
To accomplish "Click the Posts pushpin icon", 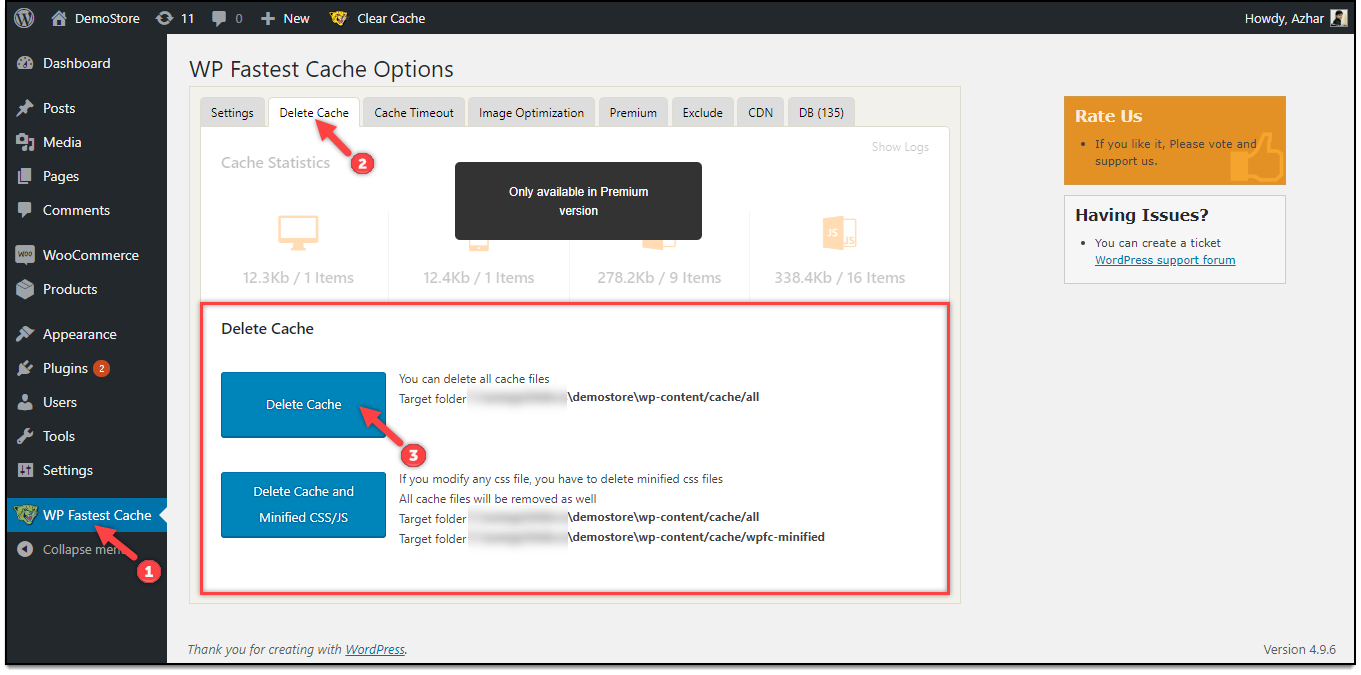I will pyautogui.click(x=26, y=108).
